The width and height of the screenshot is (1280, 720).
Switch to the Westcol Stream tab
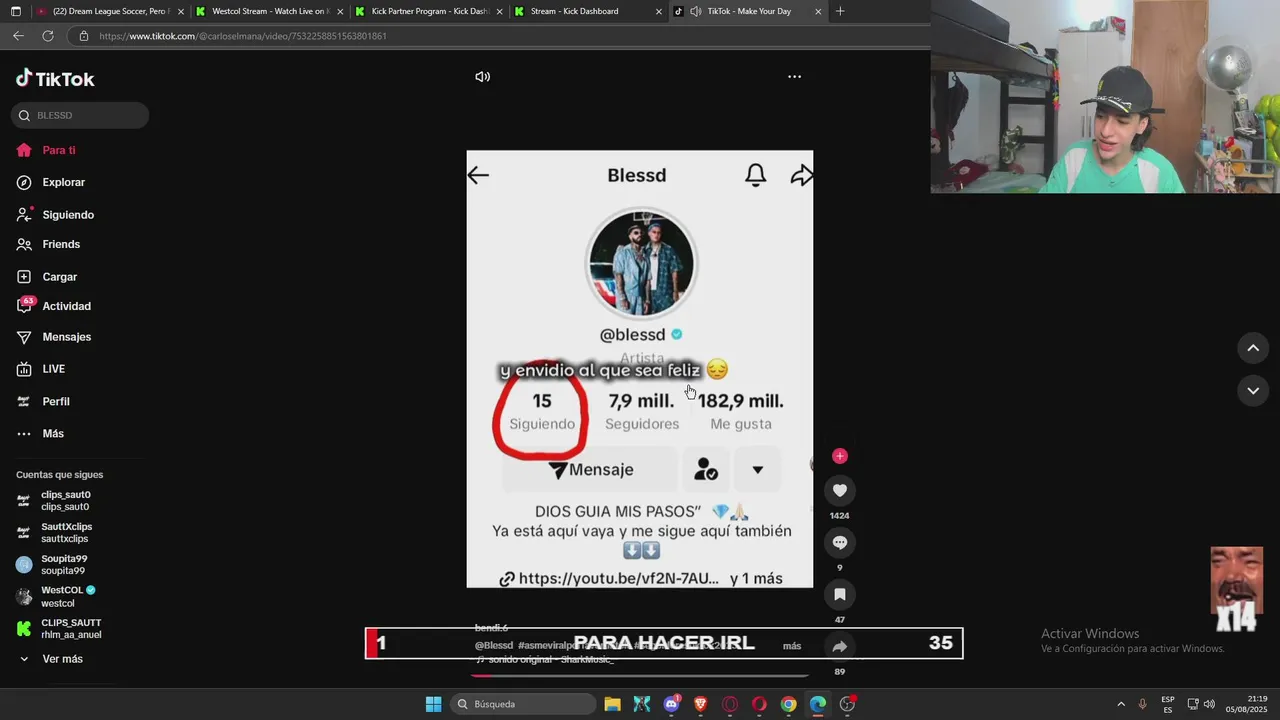(270, 11)
